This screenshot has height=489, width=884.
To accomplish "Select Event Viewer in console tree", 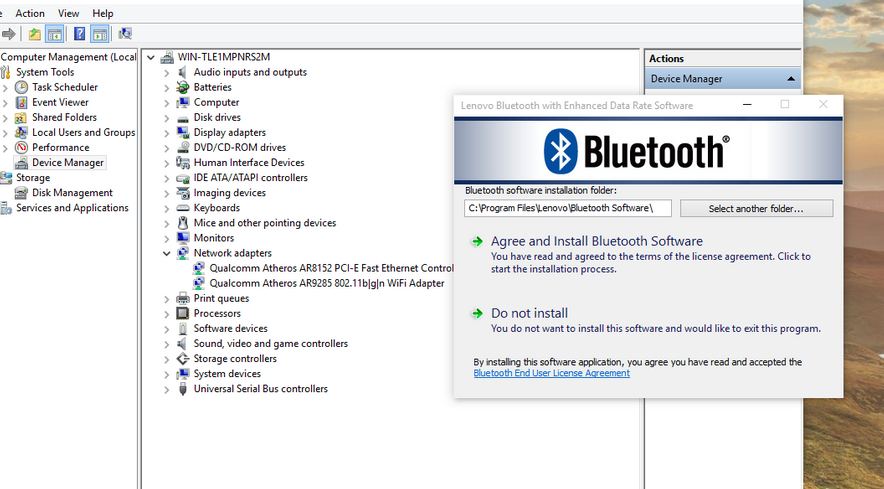I will (x=60, y=102).
